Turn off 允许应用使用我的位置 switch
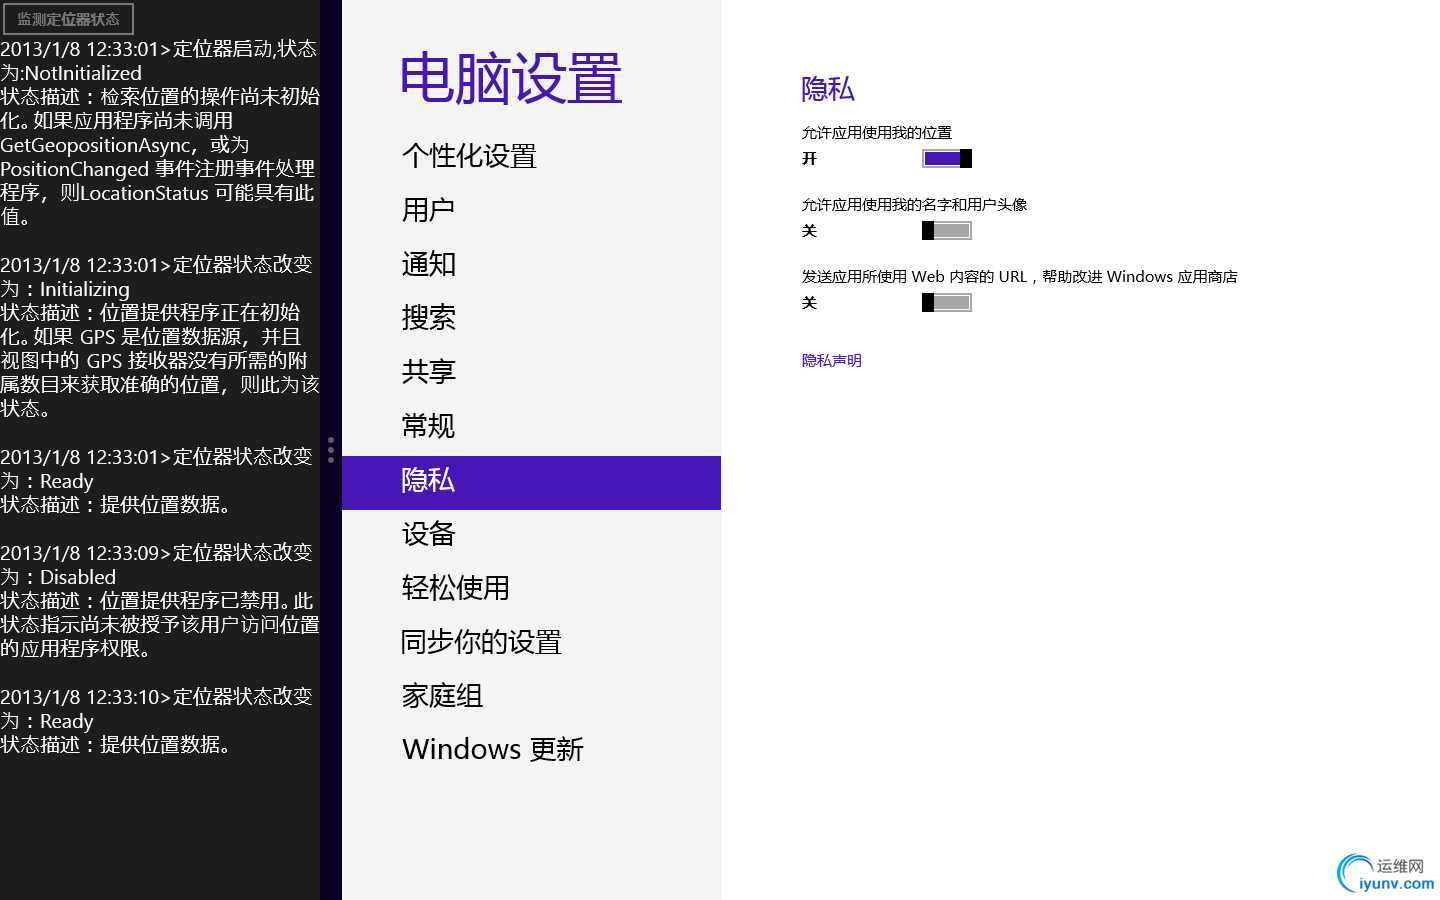 click(x=946, y=157)
